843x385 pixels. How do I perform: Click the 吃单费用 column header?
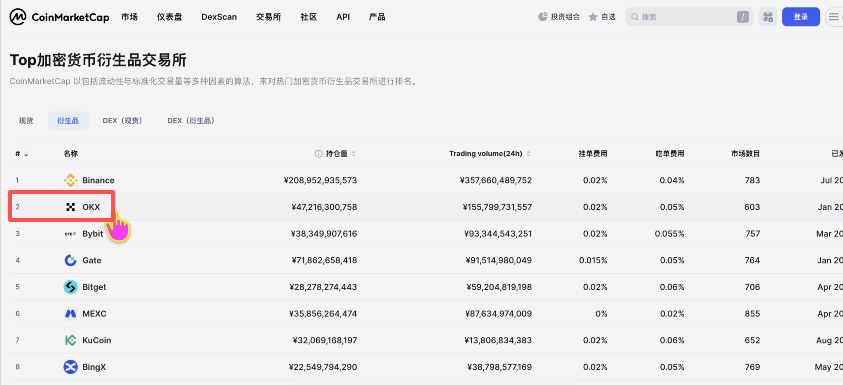click(x=670, y=154)
